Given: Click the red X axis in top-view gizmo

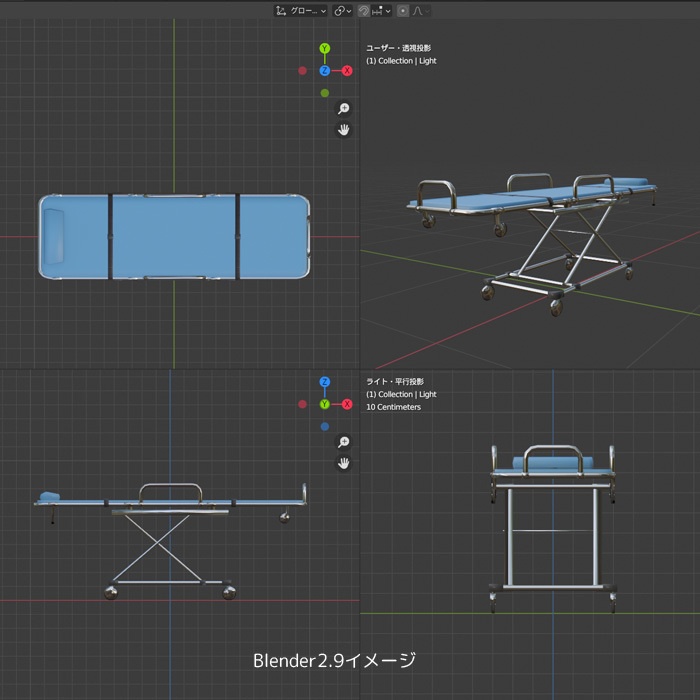Looking at the screenshot, I should click(x=347, y=71).
